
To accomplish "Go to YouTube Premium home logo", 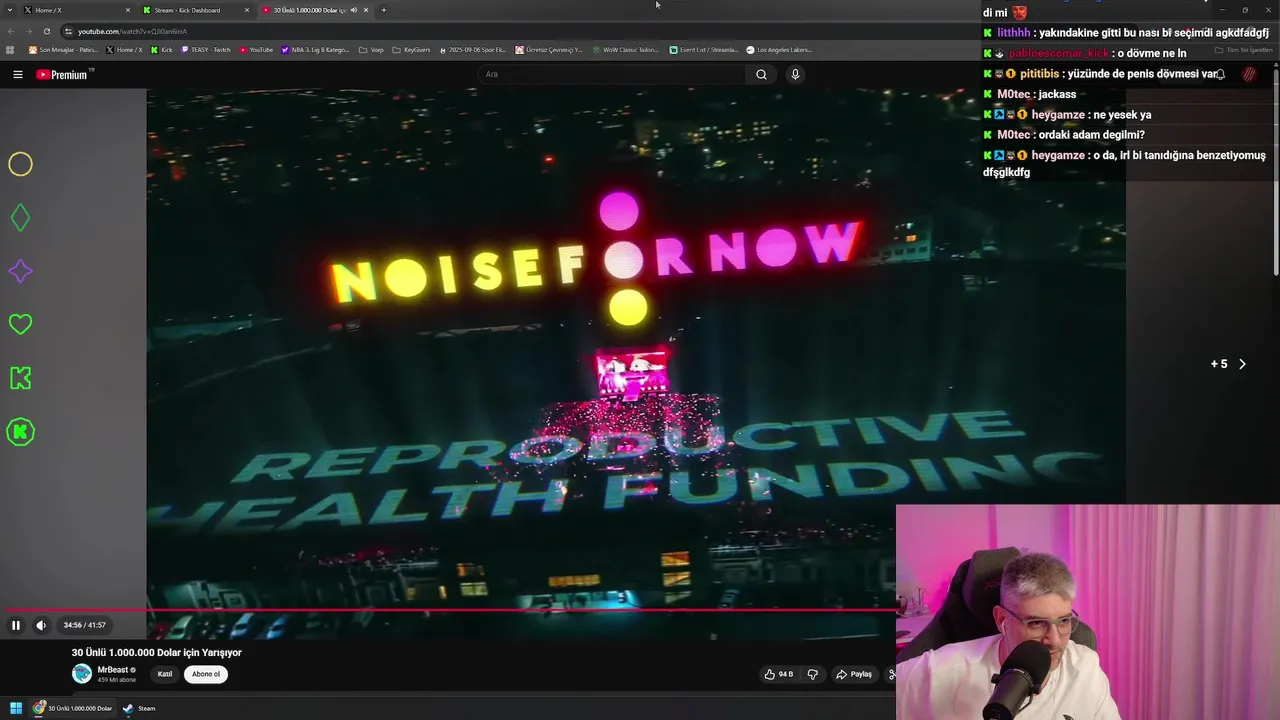I will (62, 74).
